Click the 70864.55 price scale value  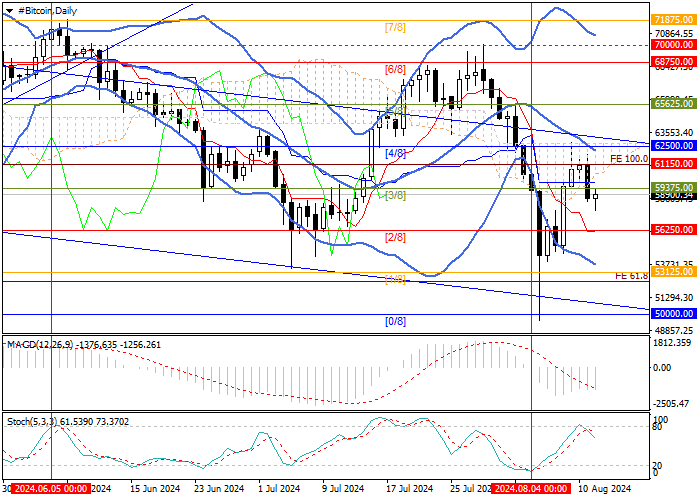point(674,34)
